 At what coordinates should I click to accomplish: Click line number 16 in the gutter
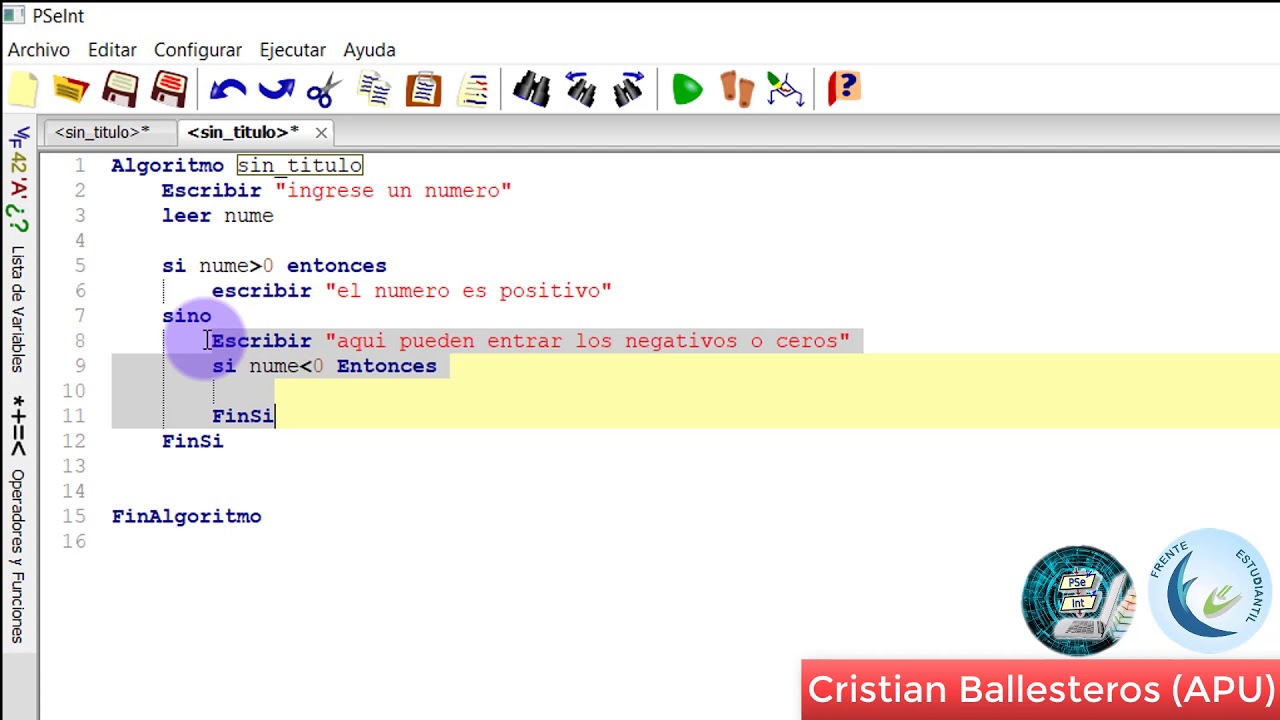(75, 541)
